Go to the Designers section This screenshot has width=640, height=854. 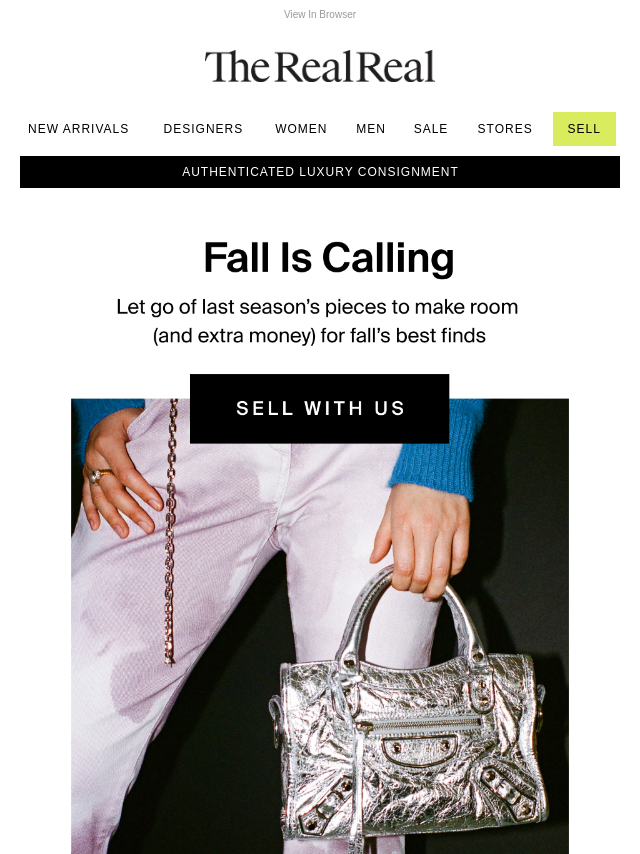point(203,129)
